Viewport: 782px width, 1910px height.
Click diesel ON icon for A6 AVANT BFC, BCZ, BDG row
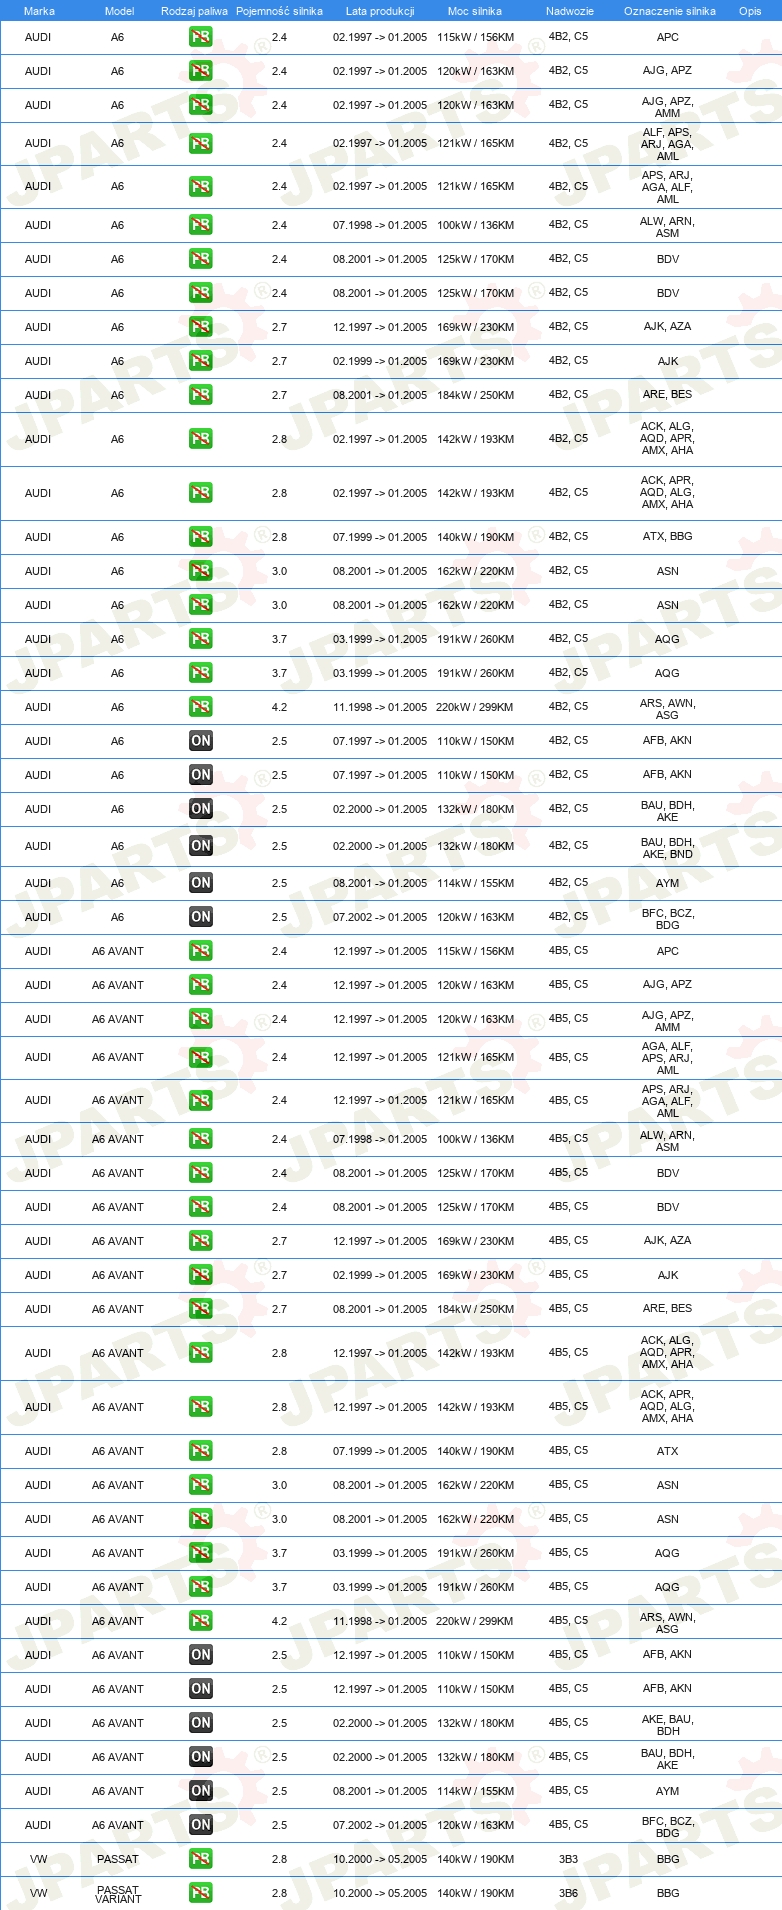point(201,1825)
